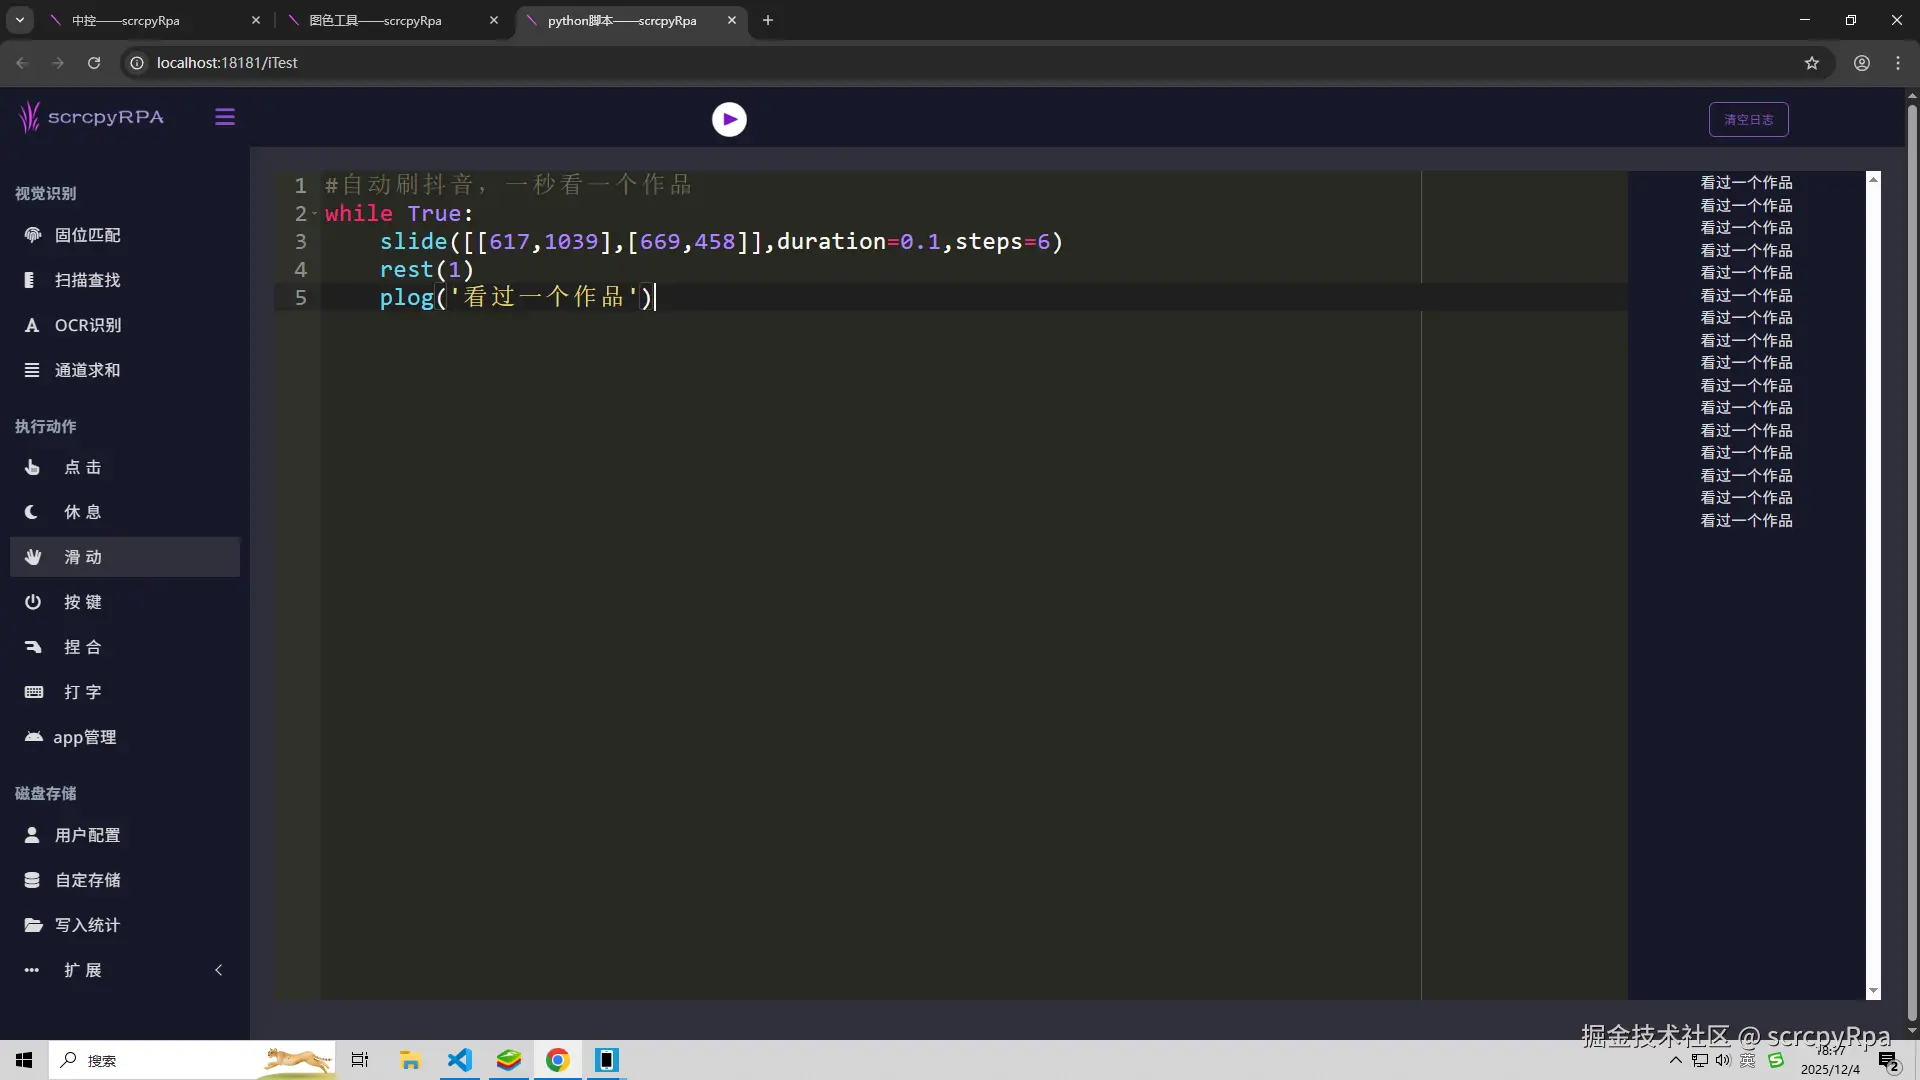Image resolution: width=1920 pixels, height=1080 pixels.
Task: Open the 用户配置 link
Action: (87, 835)
